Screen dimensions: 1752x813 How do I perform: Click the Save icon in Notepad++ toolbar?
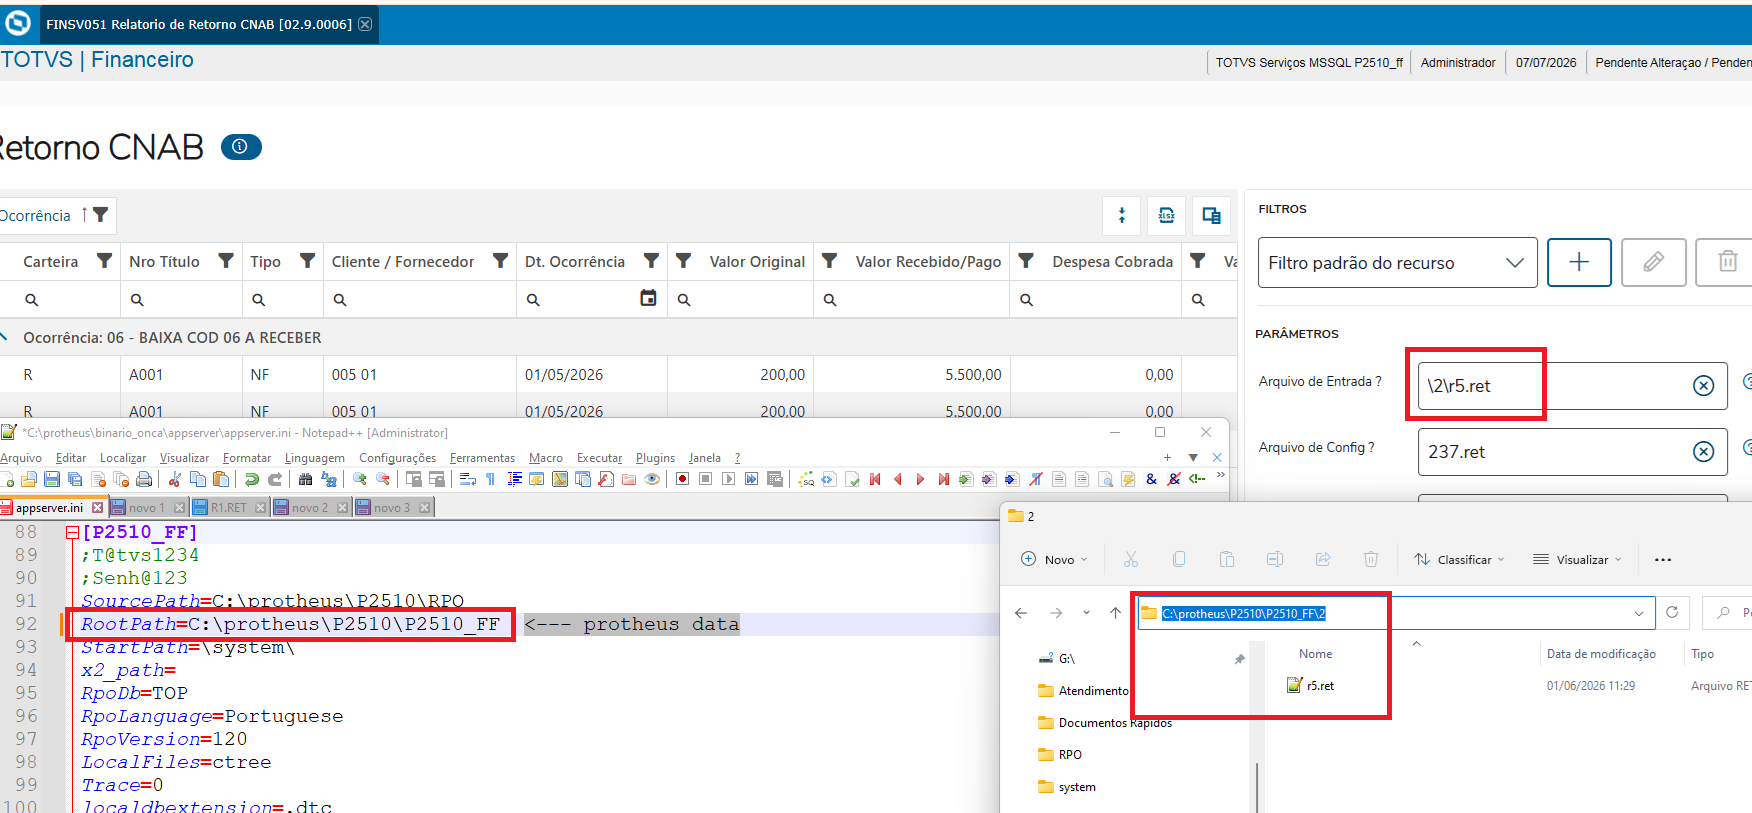(x=52, y=479)
